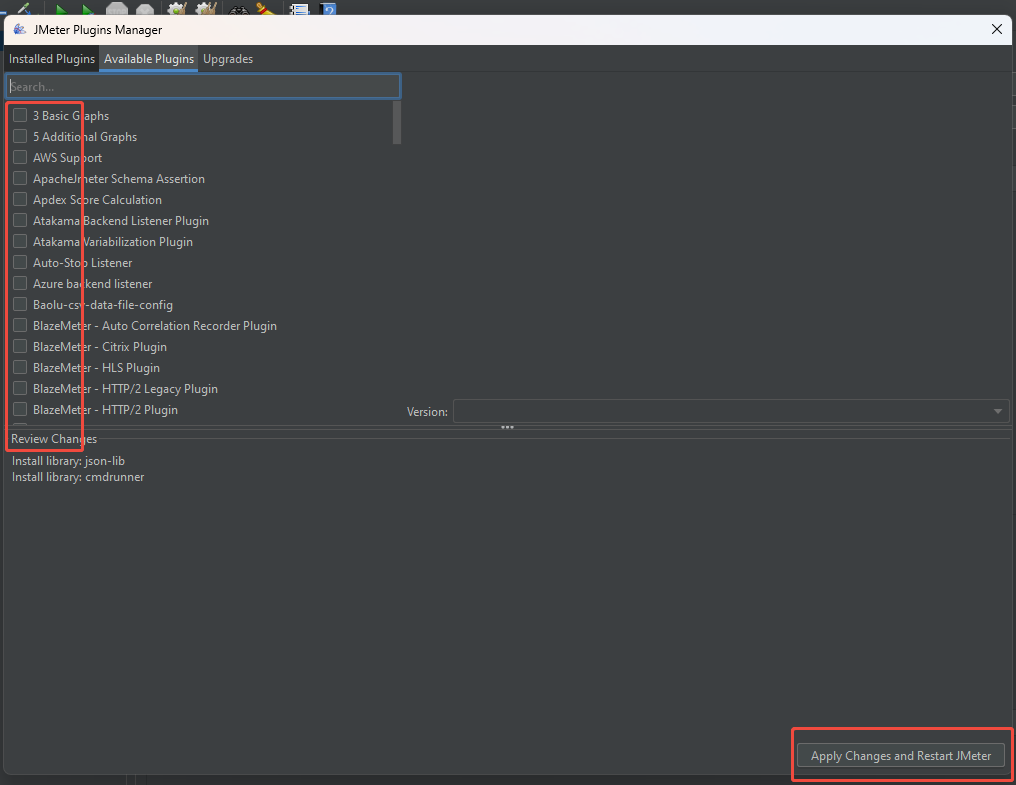
Task: Open the Upgrades tab
Action: [x=228, y=59]
